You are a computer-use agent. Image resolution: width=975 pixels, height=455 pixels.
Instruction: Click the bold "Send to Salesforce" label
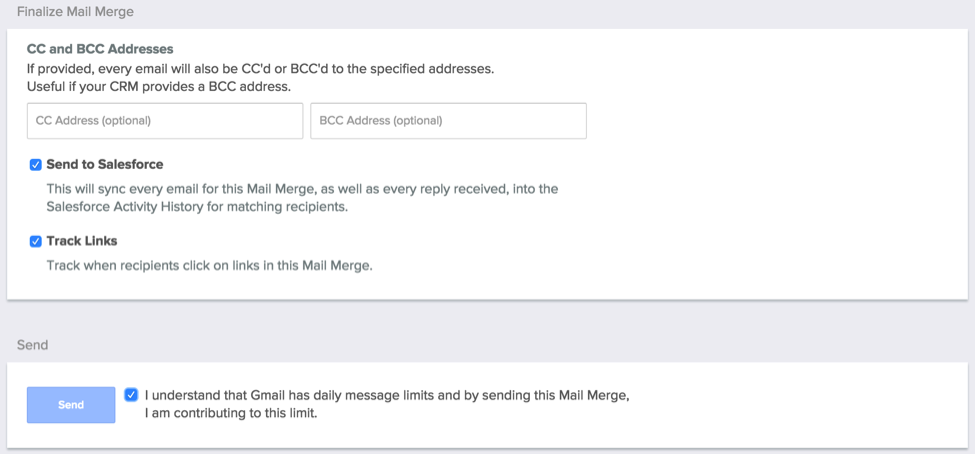click(x=105, y=164)
